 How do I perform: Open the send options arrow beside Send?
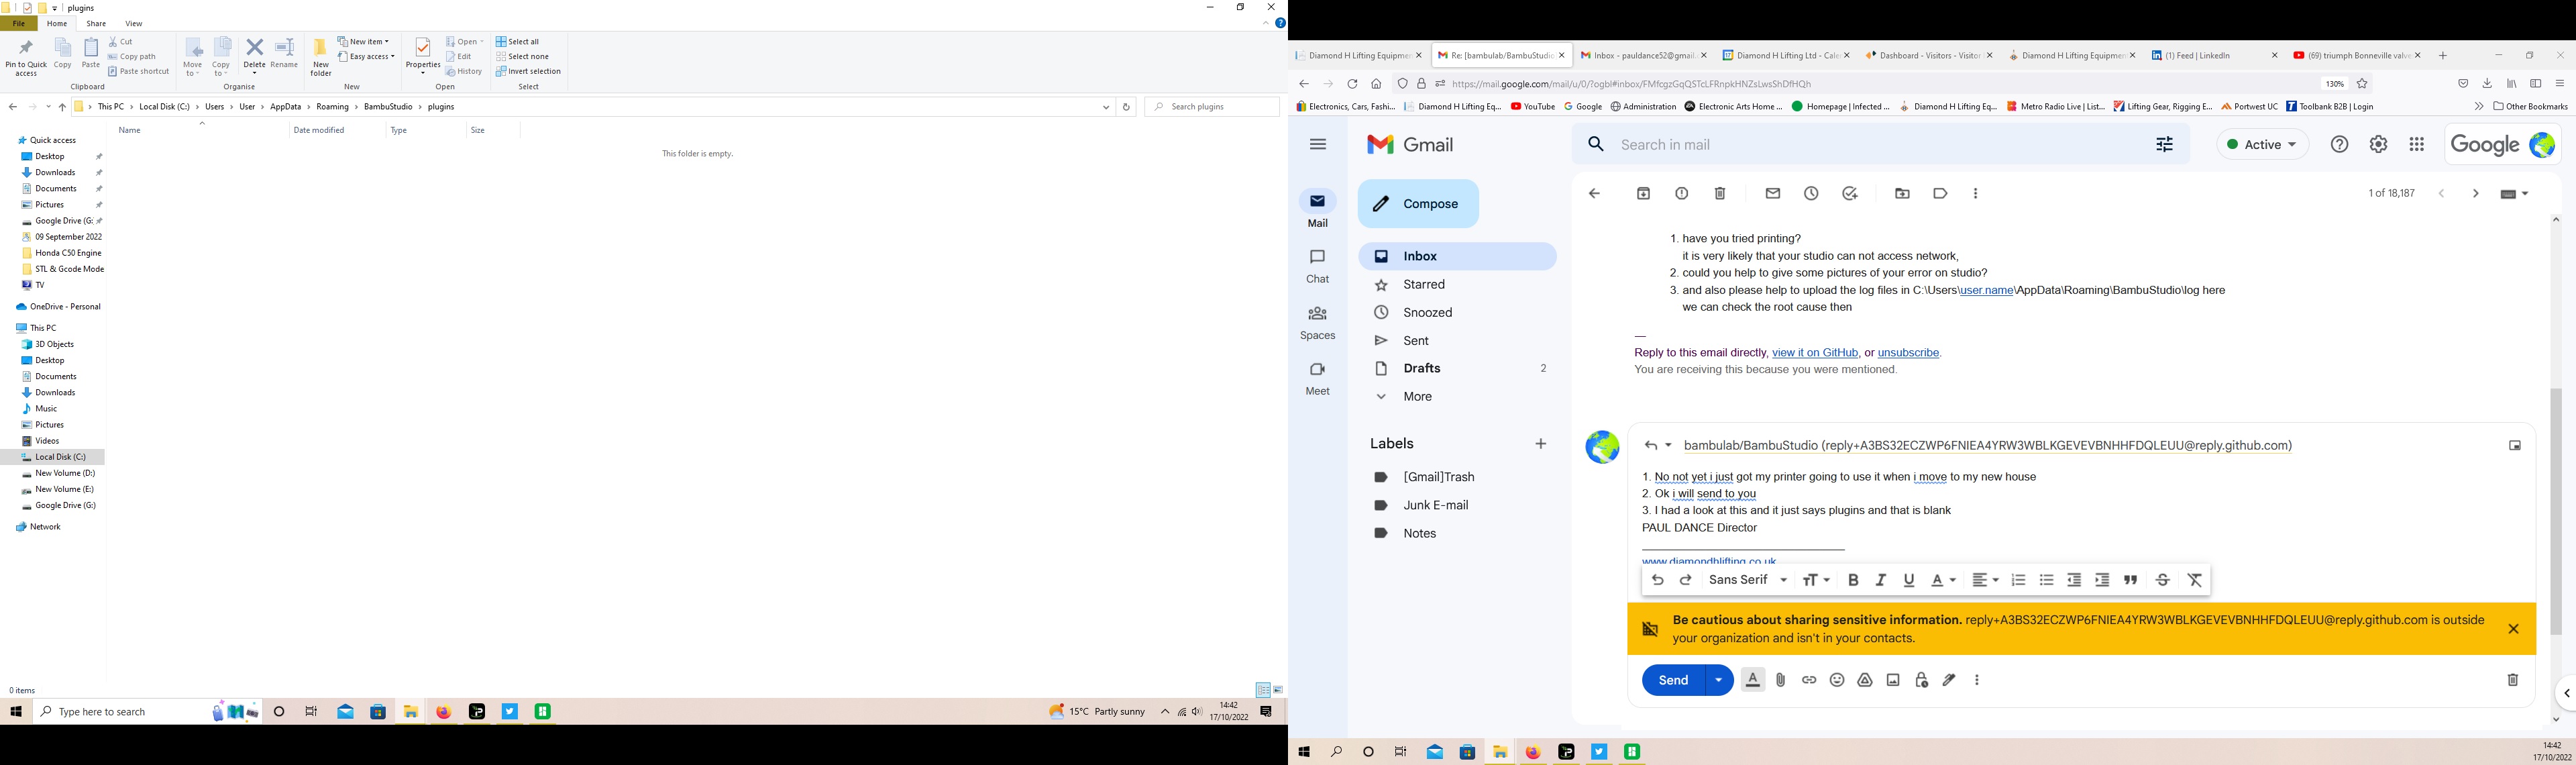1719,680
